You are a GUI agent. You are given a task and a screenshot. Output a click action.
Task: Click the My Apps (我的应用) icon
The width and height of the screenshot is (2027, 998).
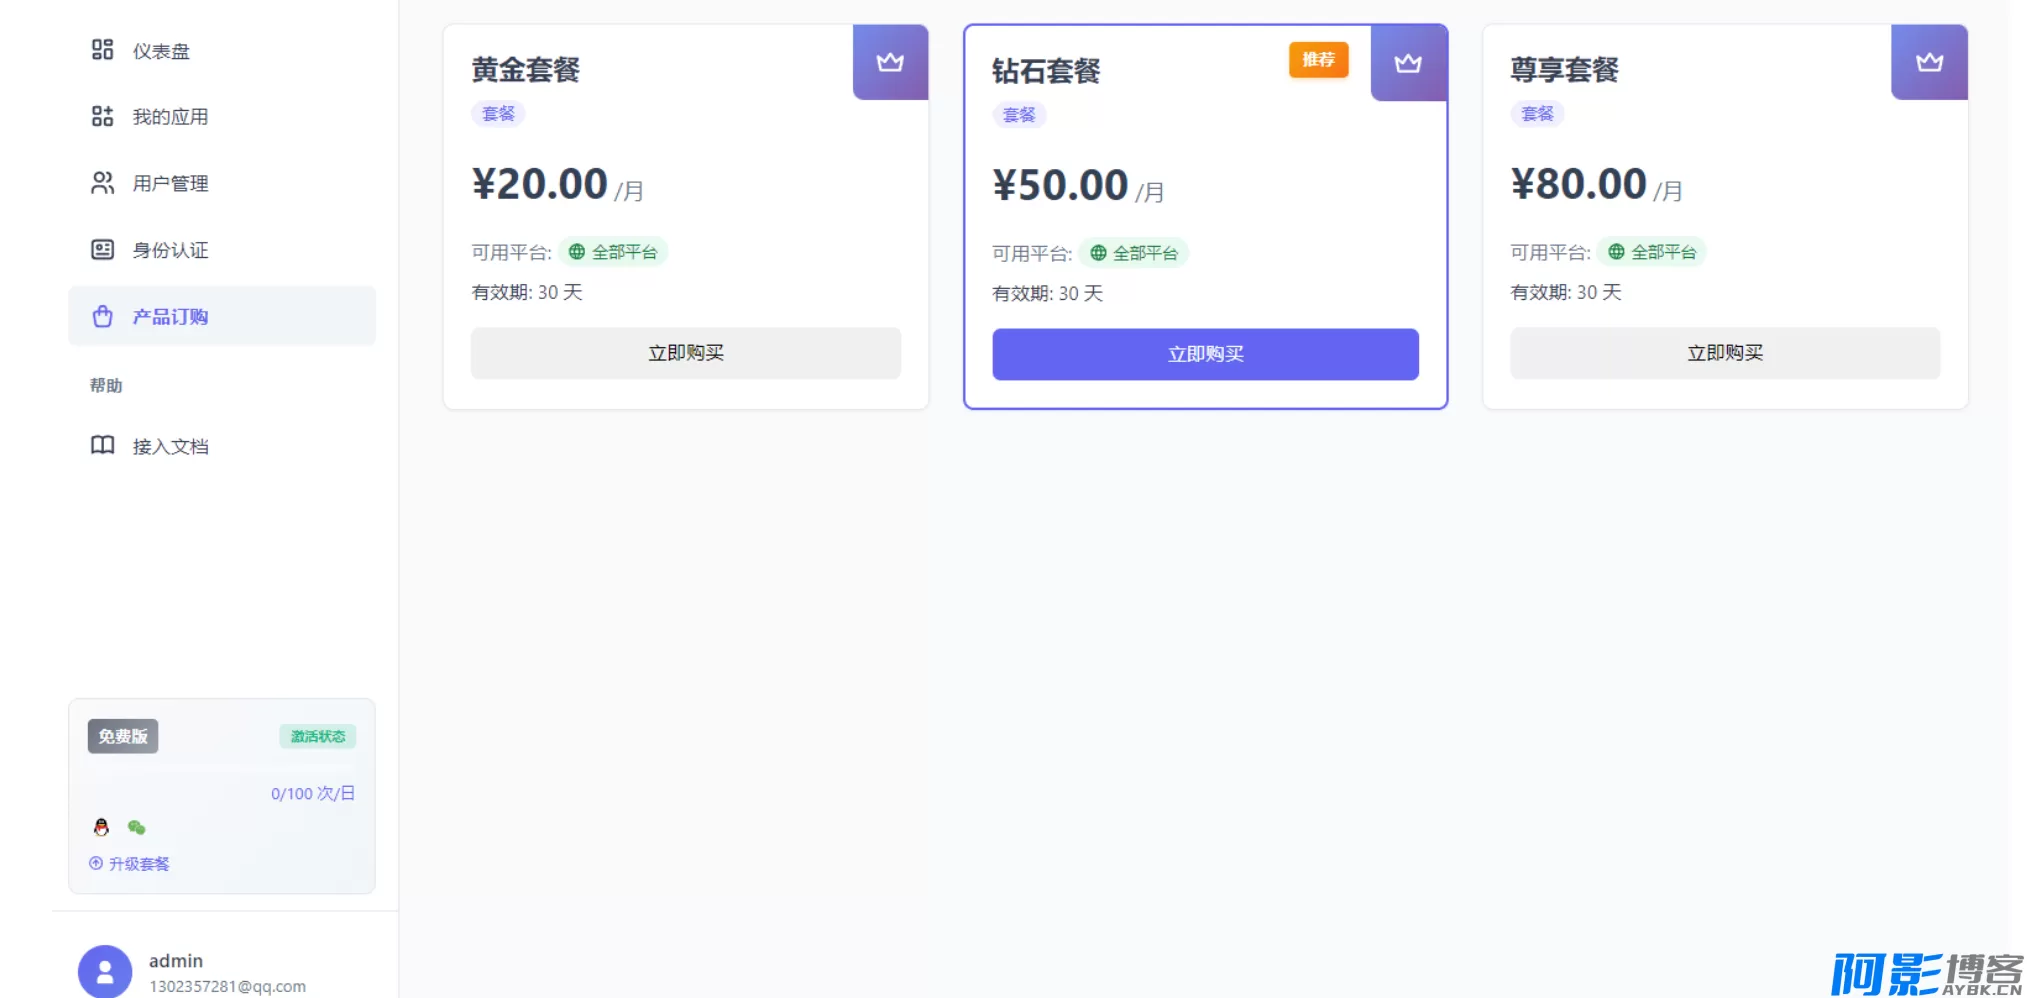tap(102, 117)
